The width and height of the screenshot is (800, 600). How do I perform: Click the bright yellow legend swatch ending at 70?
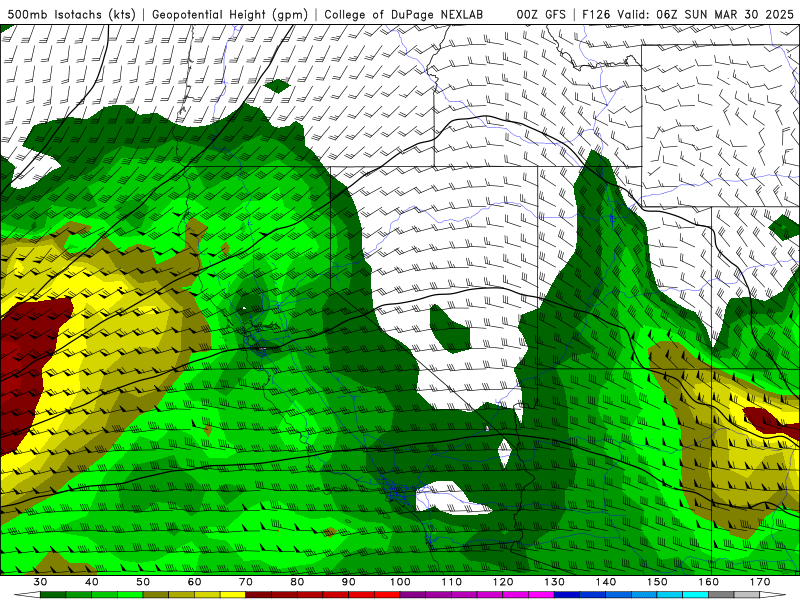coord(233,595)
